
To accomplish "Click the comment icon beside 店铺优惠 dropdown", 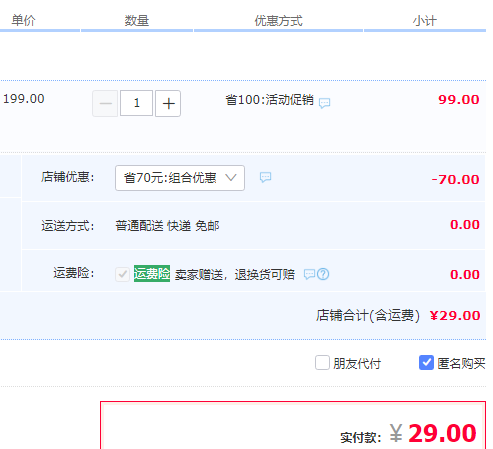I will pos(265,177).
